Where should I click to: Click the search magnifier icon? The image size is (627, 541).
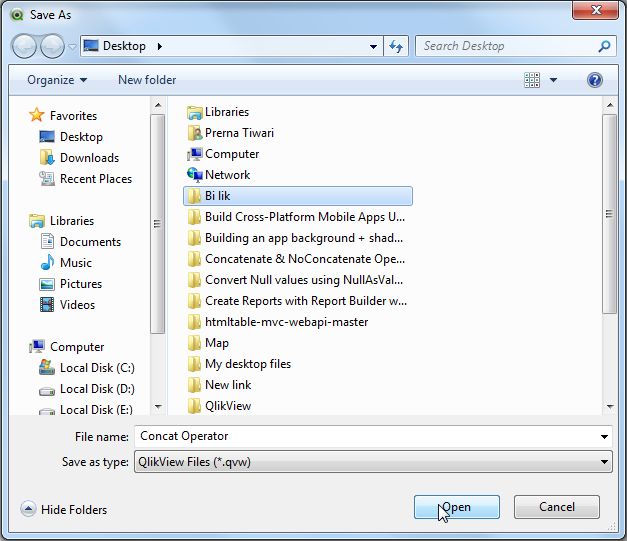604,46
